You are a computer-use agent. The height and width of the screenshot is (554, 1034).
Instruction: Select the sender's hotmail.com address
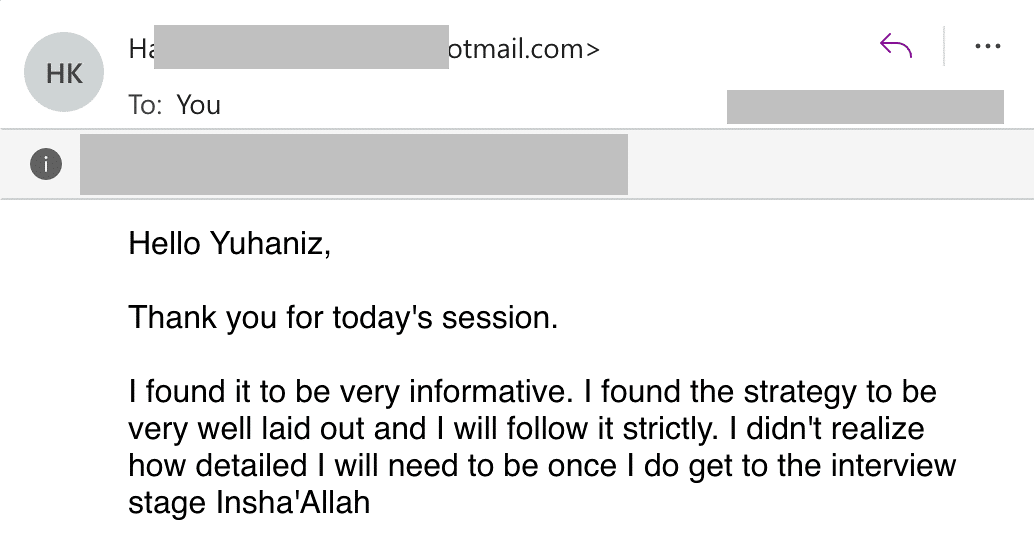point(524,48)
